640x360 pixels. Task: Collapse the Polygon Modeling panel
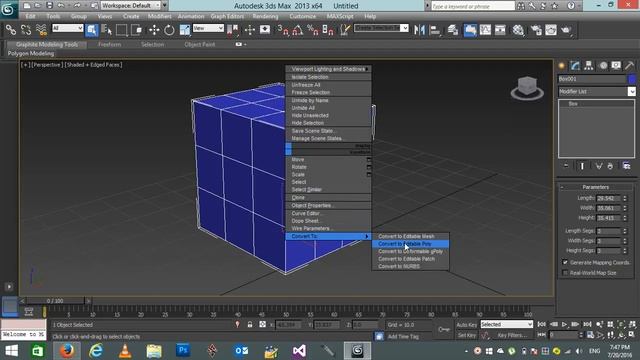tap(31, 53)
